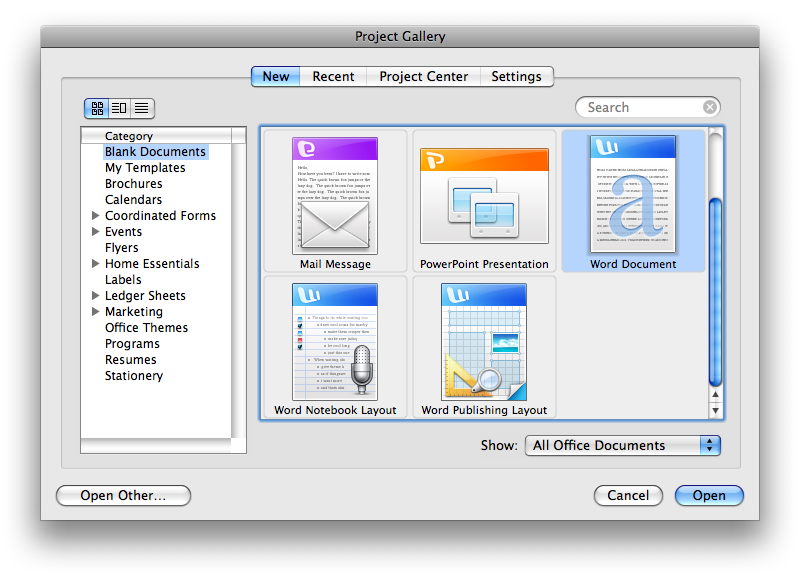Clear the search field

[x=710, y=107]
